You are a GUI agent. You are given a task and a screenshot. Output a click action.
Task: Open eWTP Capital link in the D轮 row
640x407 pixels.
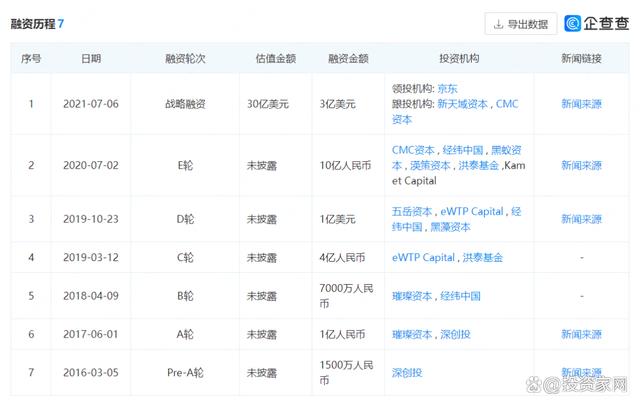(x=472, y=212)
